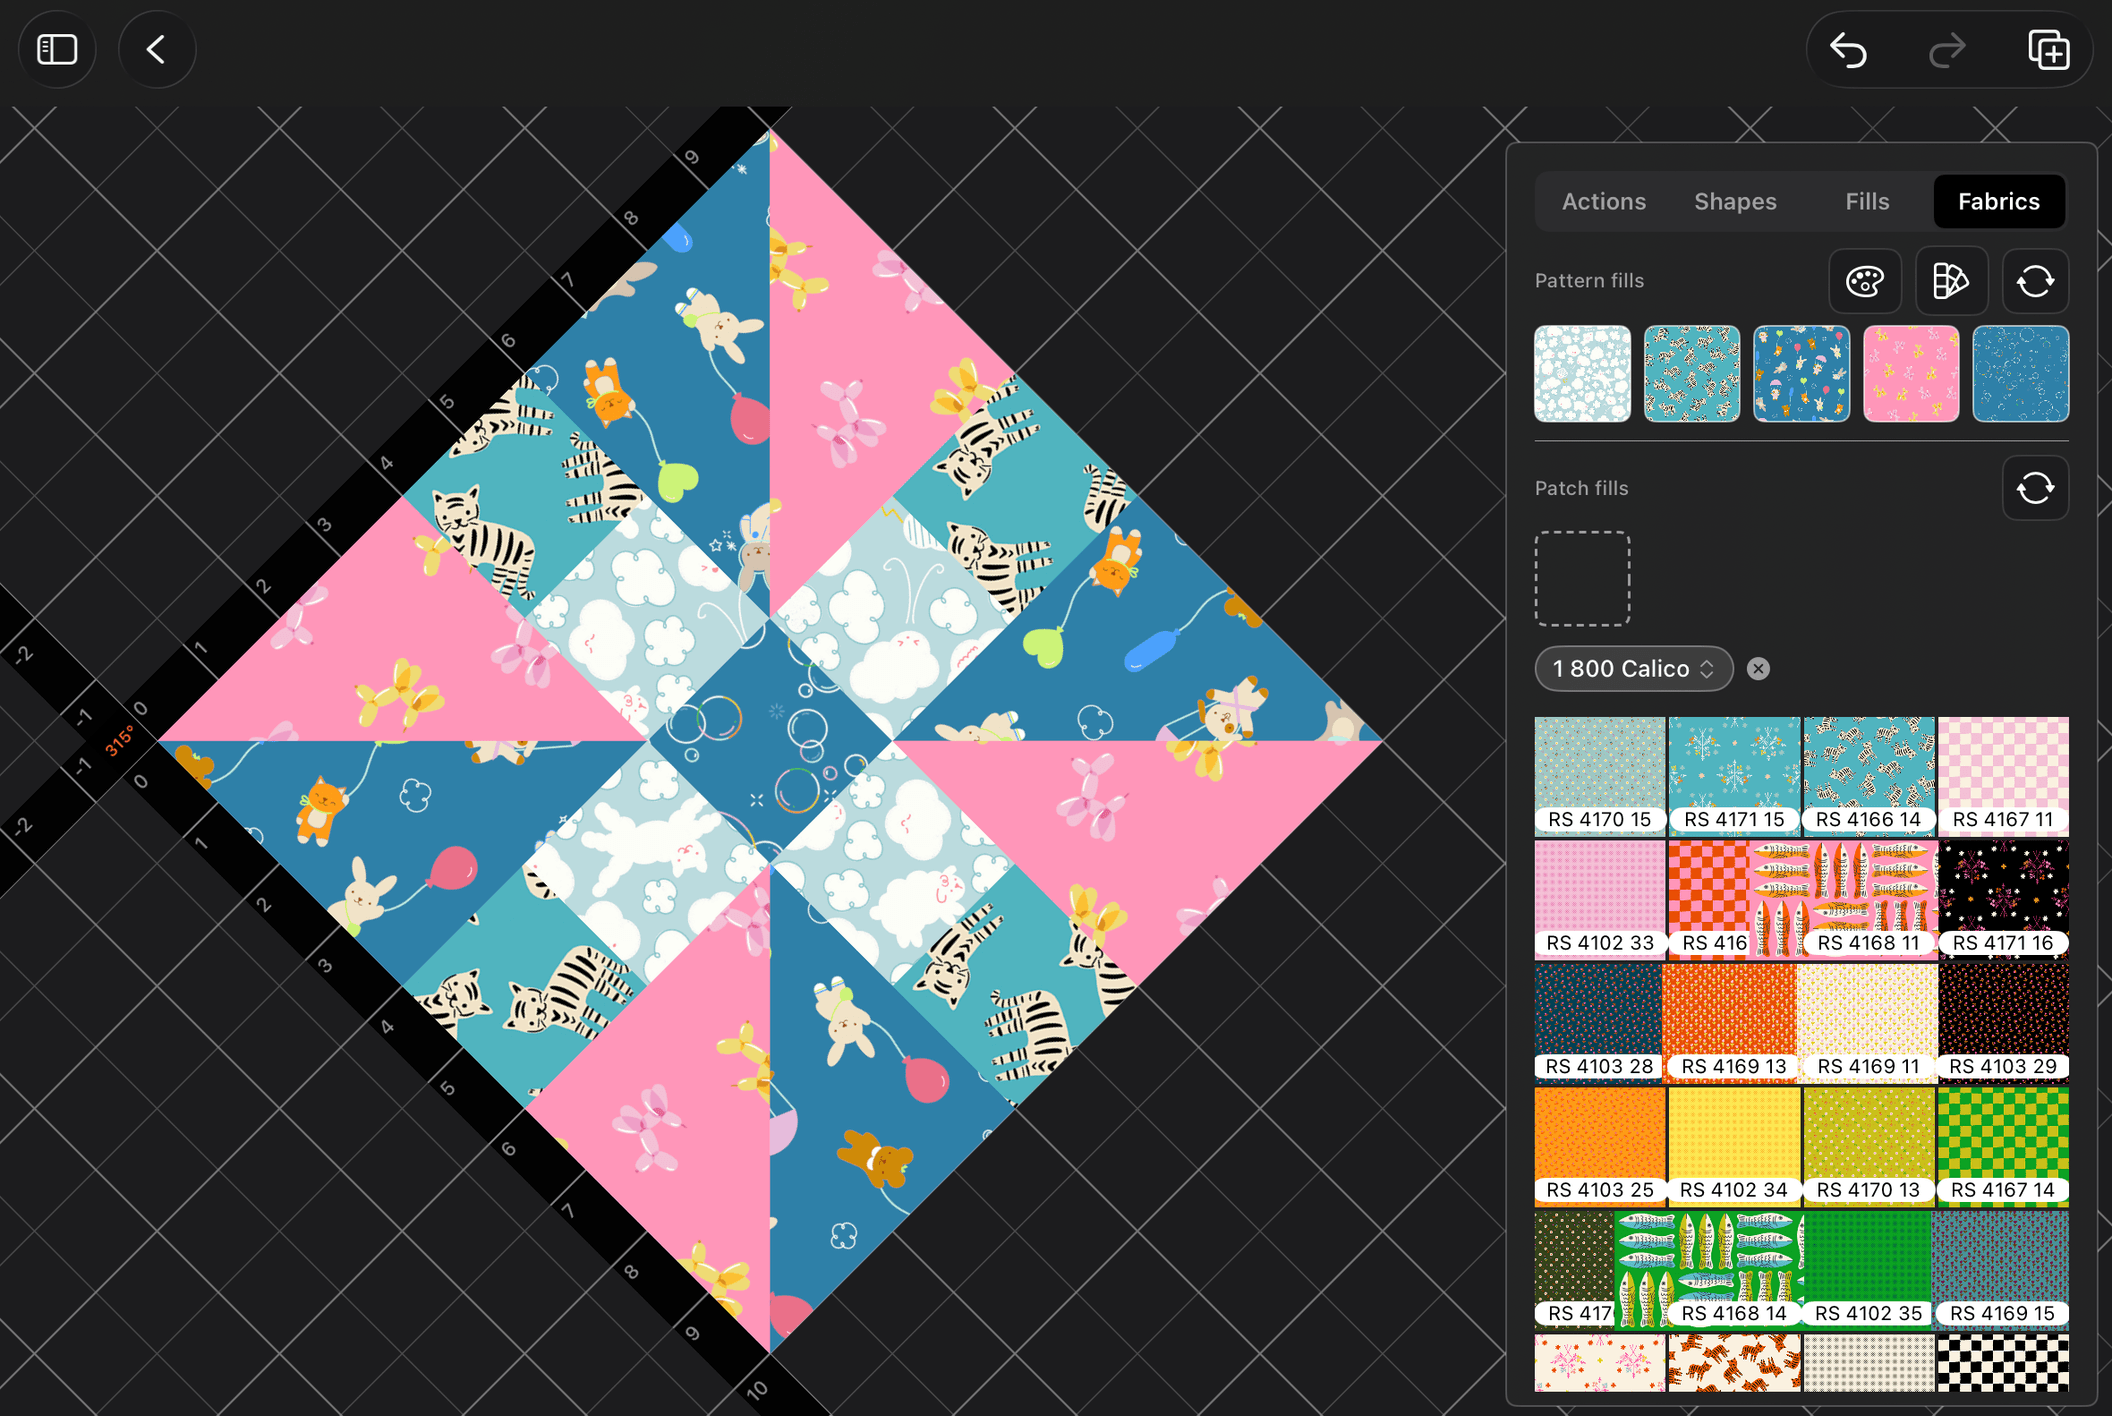Choose fabric RS 4169 11
Screen dimensions: 2112x1416
click(1868, 1023)
